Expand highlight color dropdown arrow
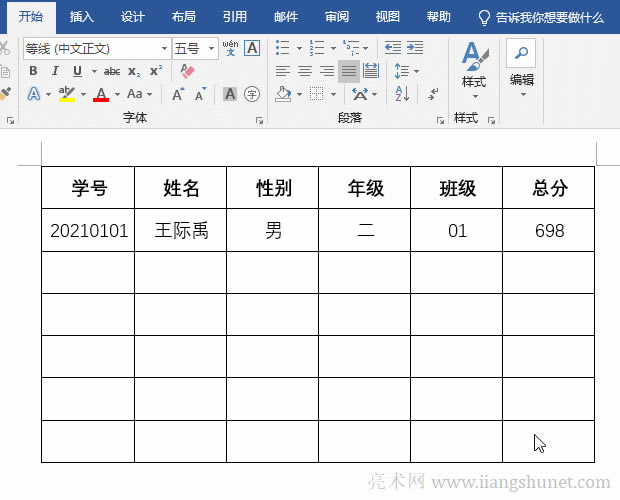 pyautogui.click(x=83, y=94)
